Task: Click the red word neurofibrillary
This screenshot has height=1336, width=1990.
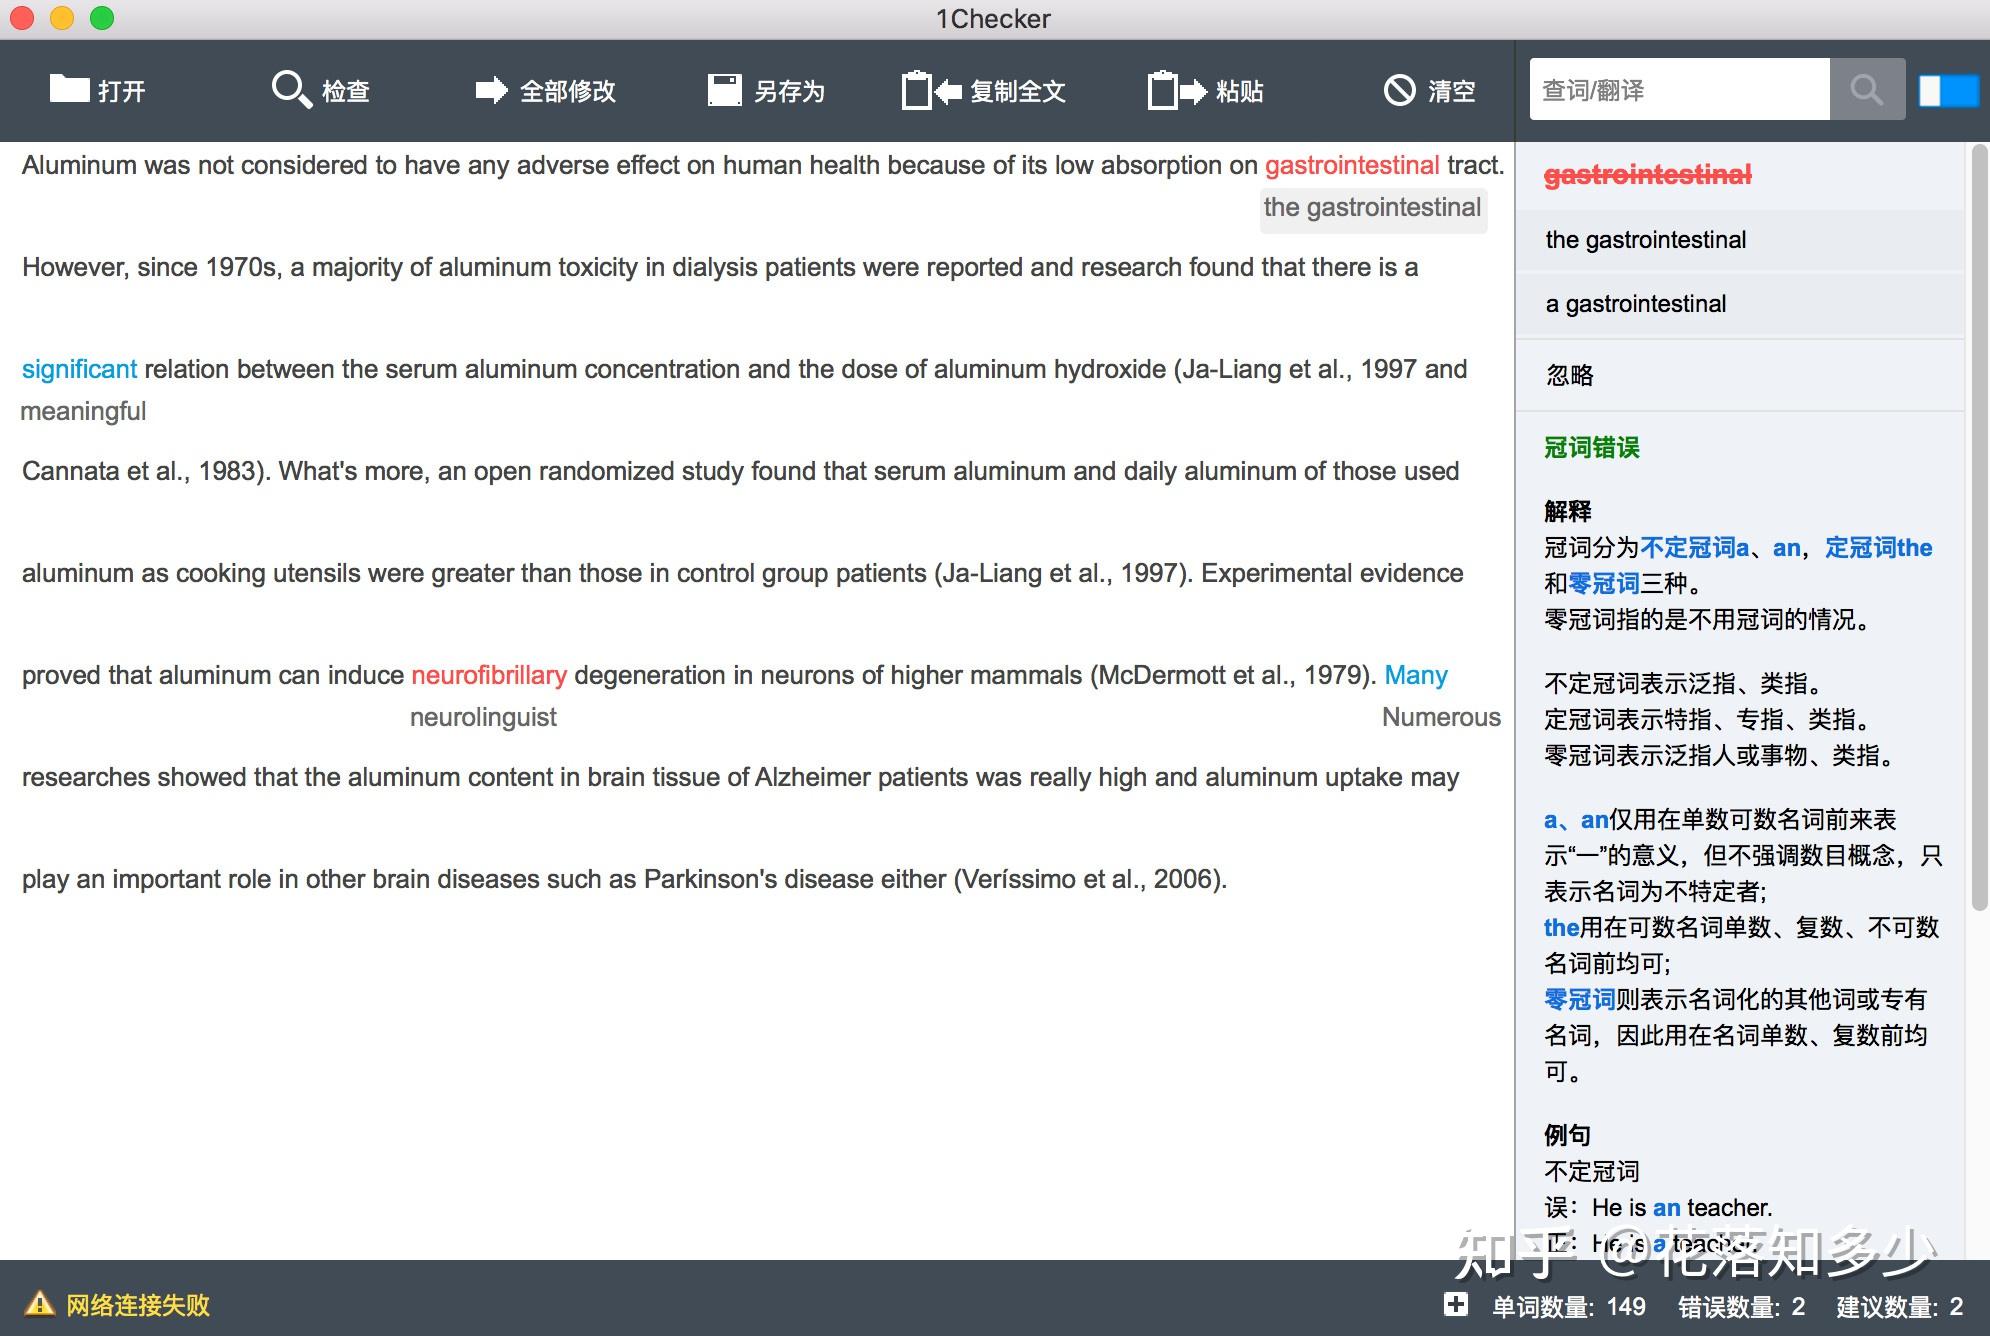Action: pyautogui.click(x=489, y=676)
